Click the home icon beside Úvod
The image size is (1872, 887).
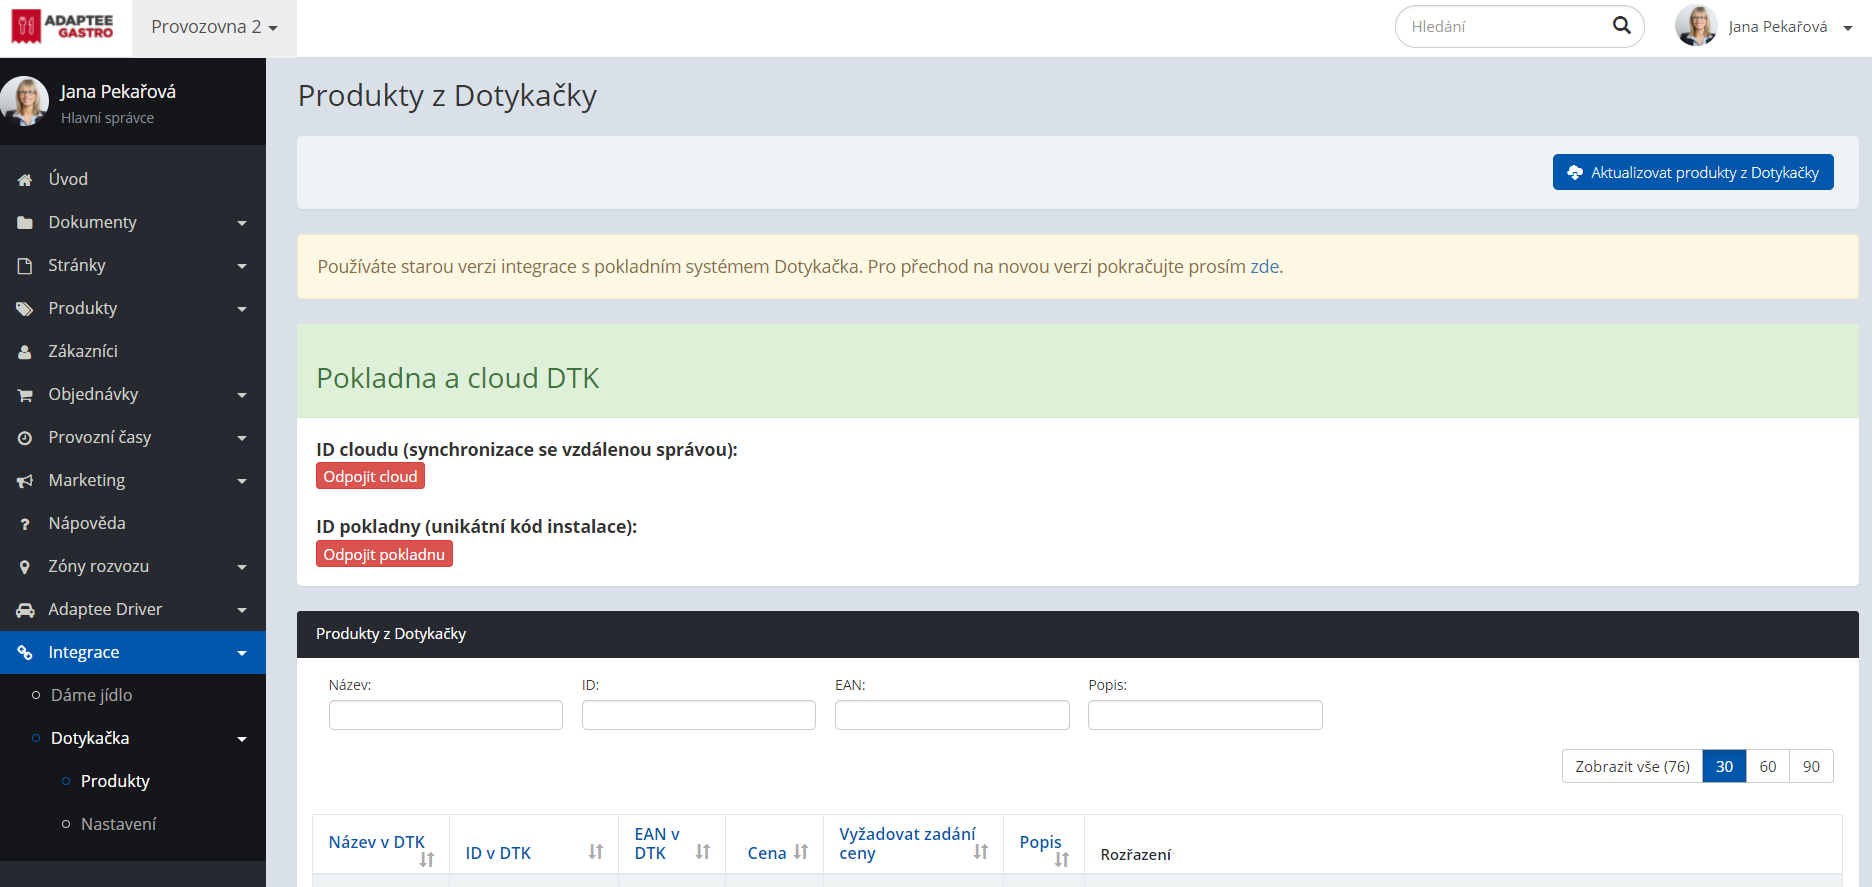point(25,180)
